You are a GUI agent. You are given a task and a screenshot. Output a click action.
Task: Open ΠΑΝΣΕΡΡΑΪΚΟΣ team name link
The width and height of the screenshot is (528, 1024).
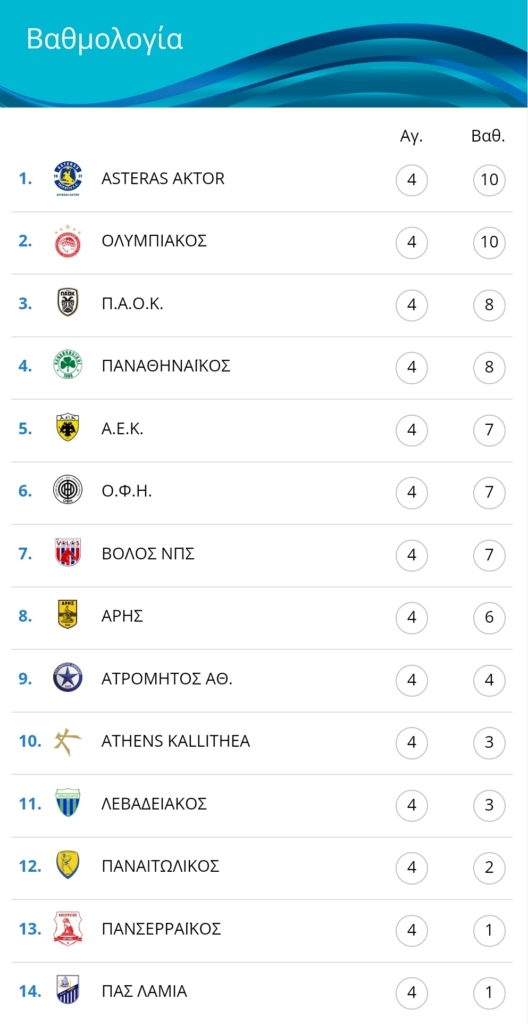click(161, 929)
